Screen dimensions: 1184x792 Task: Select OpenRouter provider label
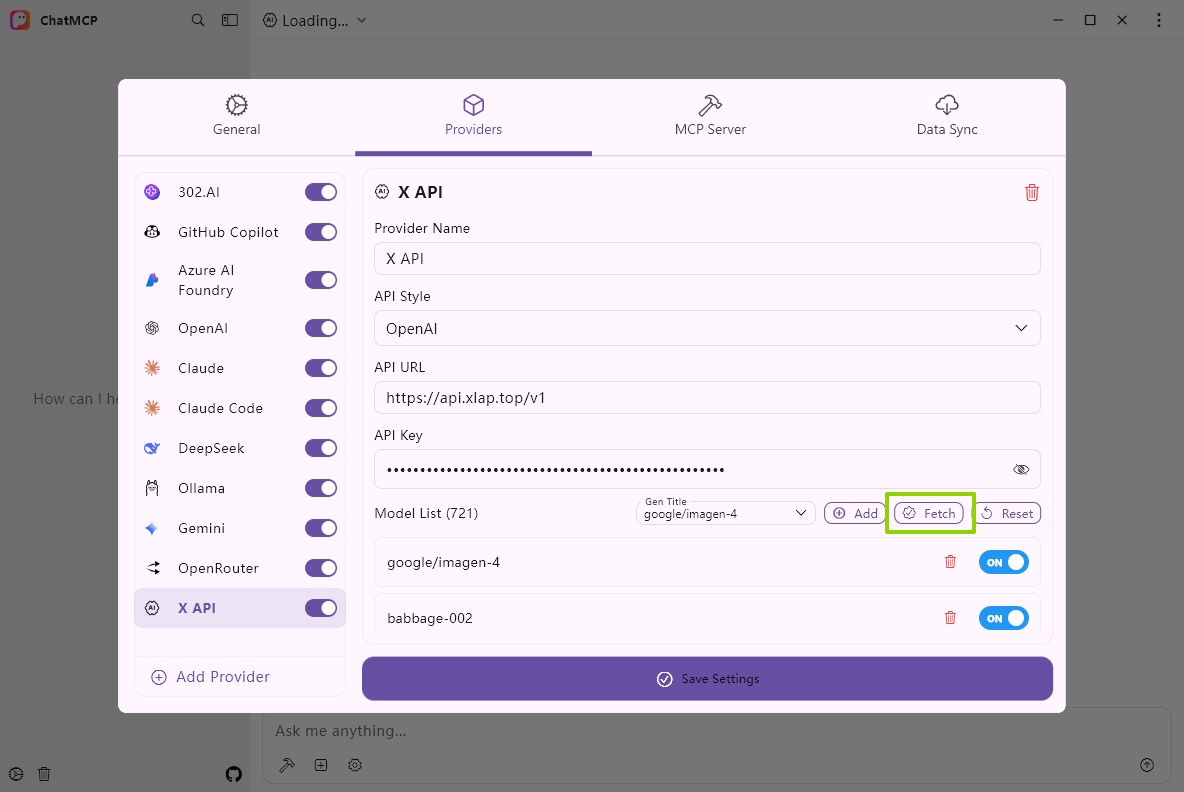[x=218, y=568]
